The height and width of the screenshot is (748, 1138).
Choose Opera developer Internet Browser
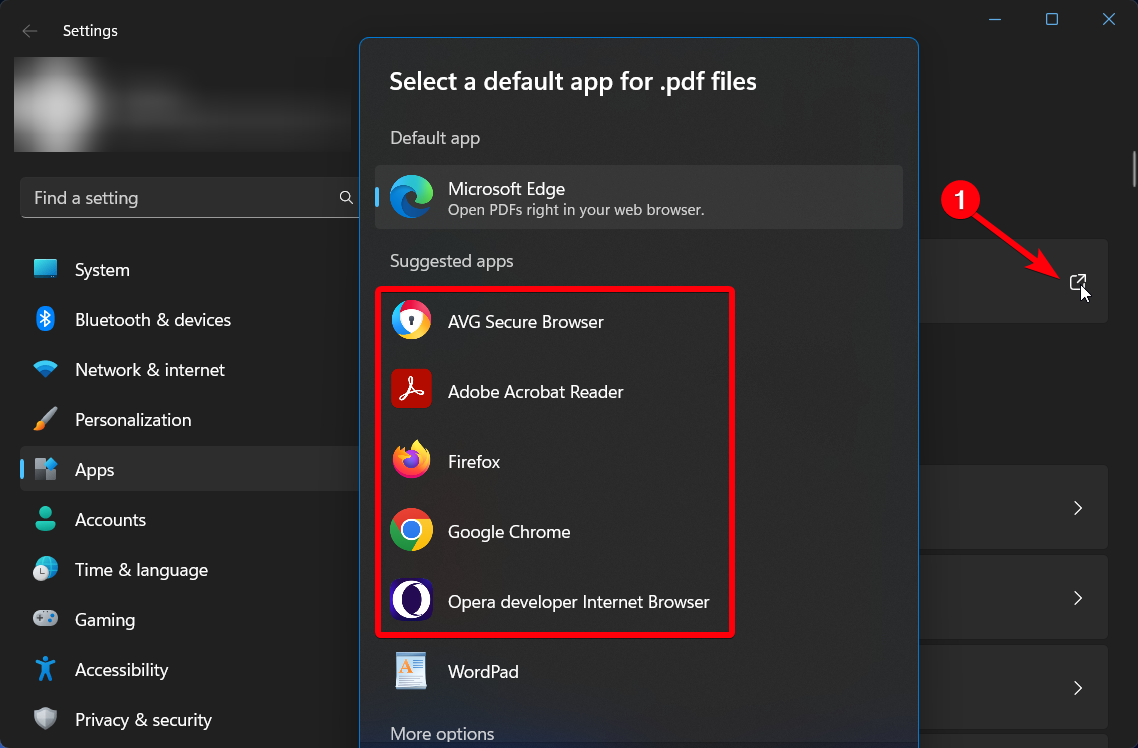[x=578, y=601]
